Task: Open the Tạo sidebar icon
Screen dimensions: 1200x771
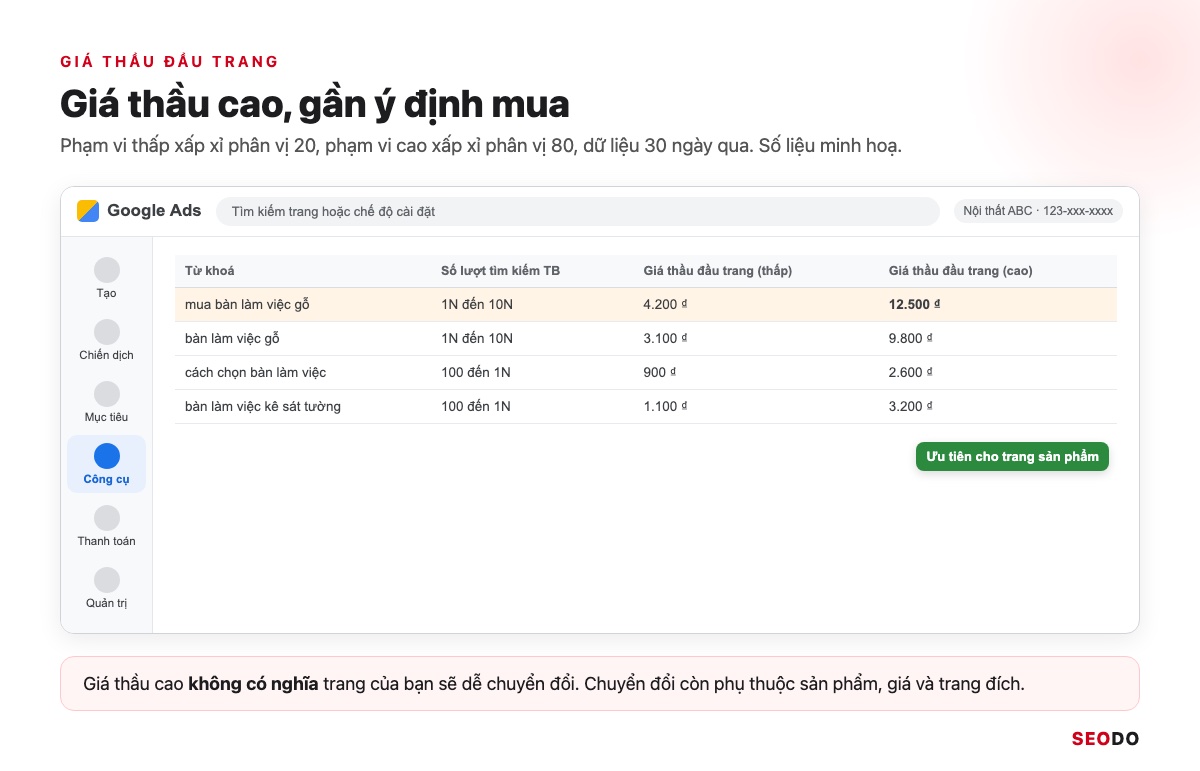Action: click(107, 270)
